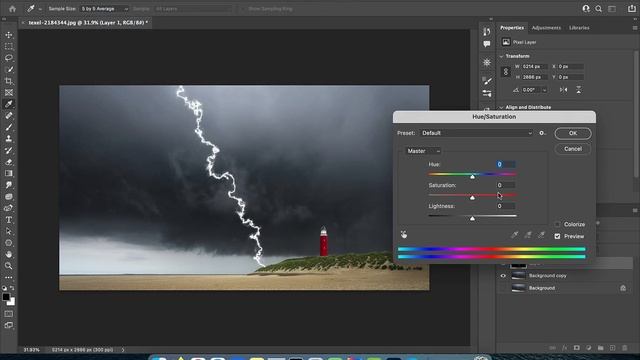
Task: Hide the Background copy layer
Action: click(x=503, y=276)
